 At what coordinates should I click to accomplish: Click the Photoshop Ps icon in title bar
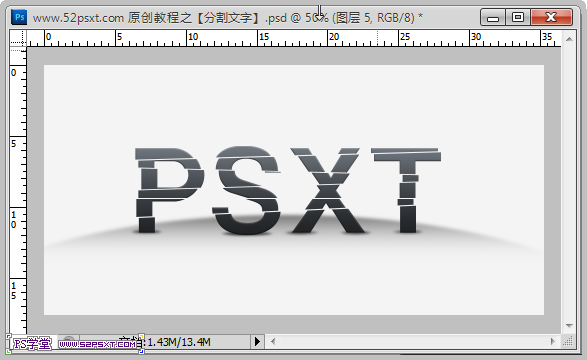pos(19,17)
